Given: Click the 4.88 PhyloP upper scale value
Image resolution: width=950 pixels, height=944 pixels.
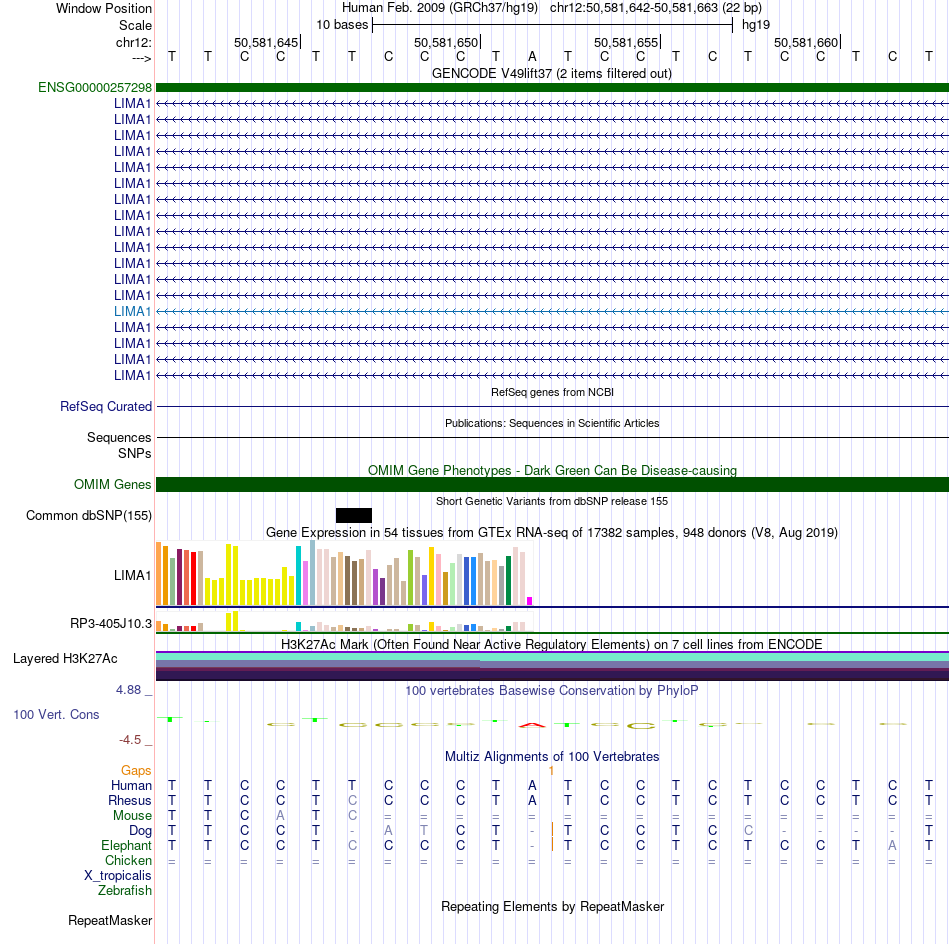Looking at the screenshot, I should click(x=128, y=690).
